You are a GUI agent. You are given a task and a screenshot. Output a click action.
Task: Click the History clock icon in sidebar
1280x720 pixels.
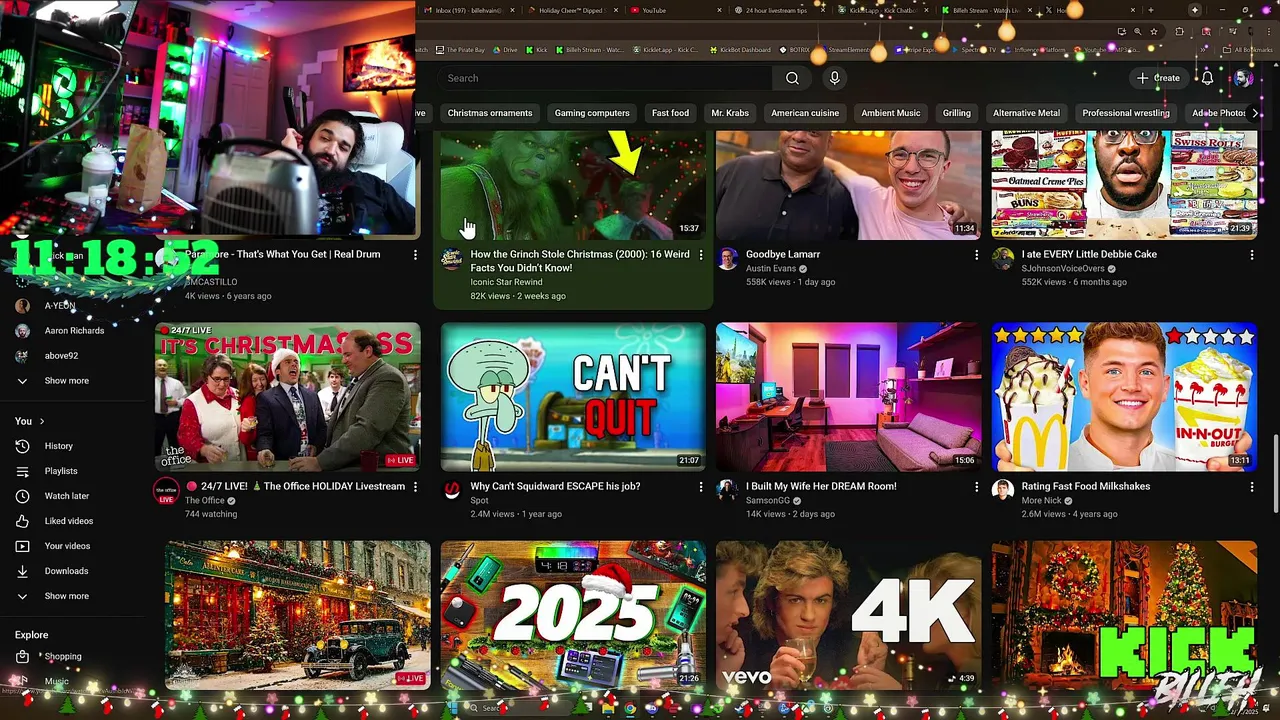(22, 446)
